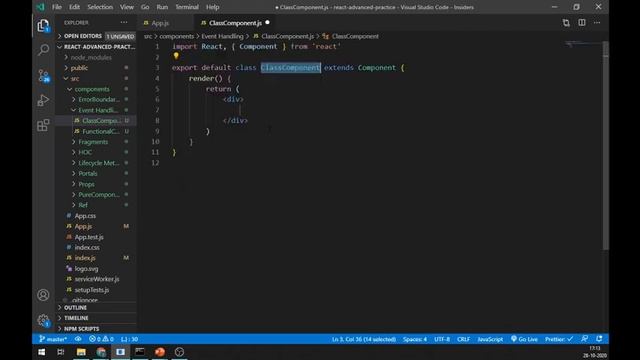Open FunctionalC... file in explorer
Screen dimensions: 640x360
(x=100, y=131)
